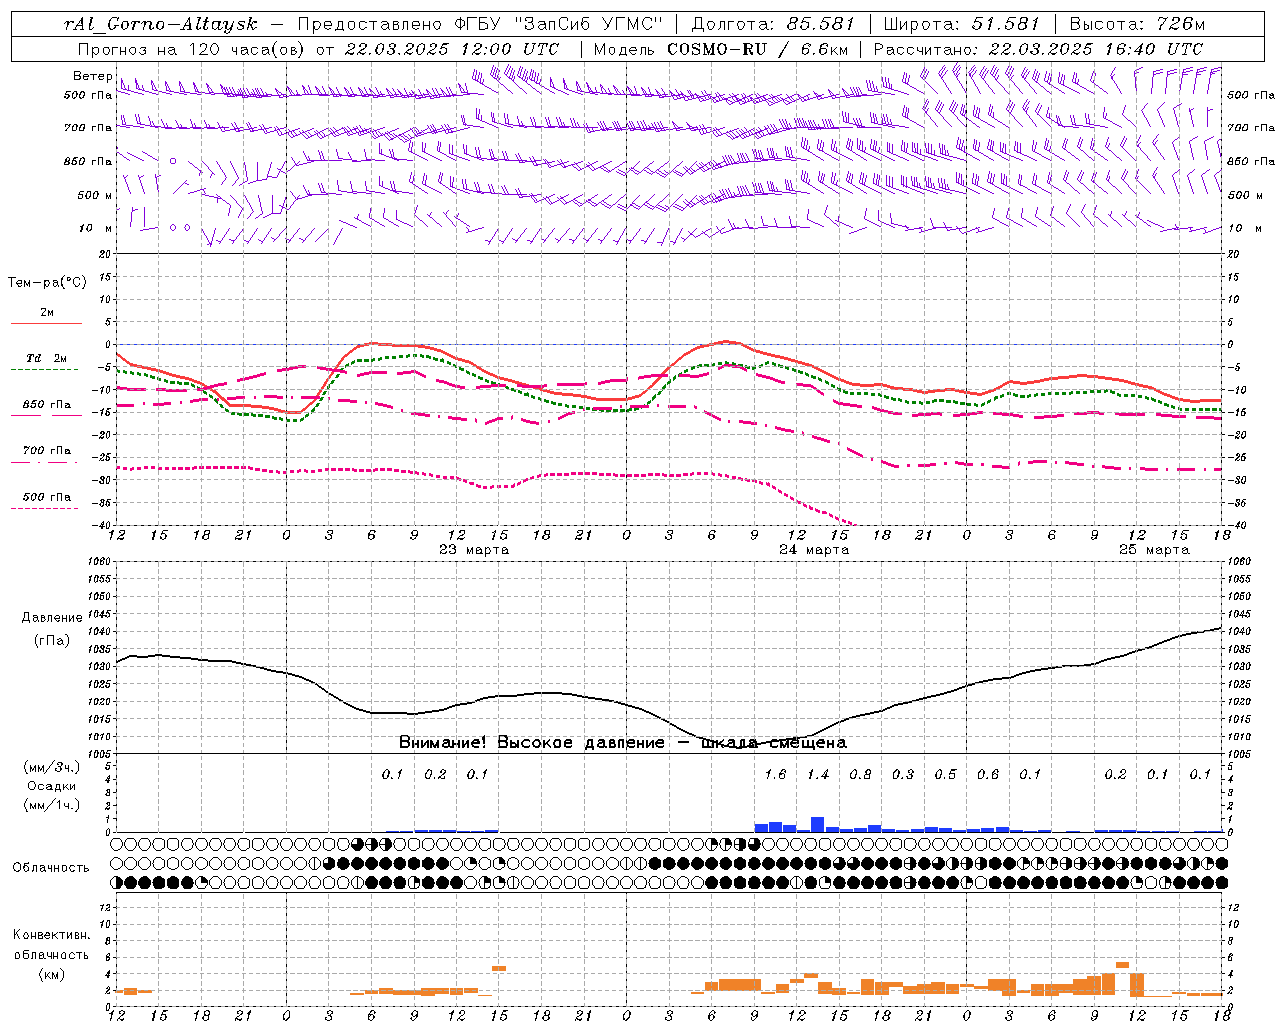Screen dimensions: 1280x1024
Task: Select the Td 2м legend entry
Action: (x=47, y=358)
